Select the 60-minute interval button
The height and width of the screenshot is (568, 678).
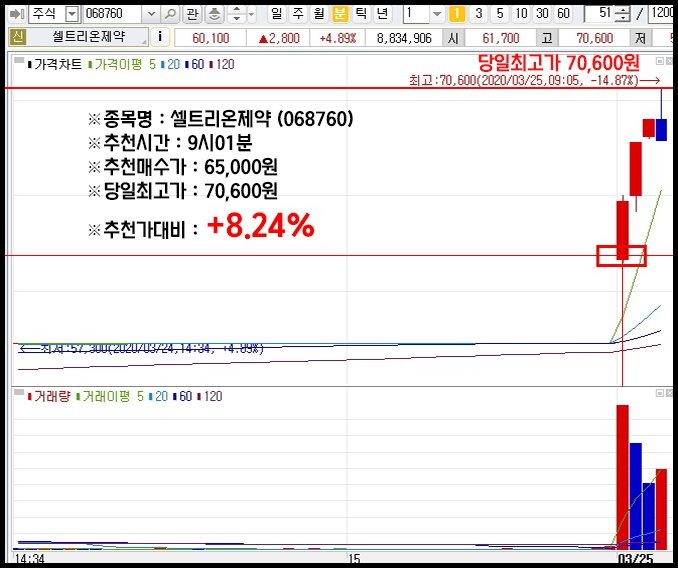click(x=563, y=14)
